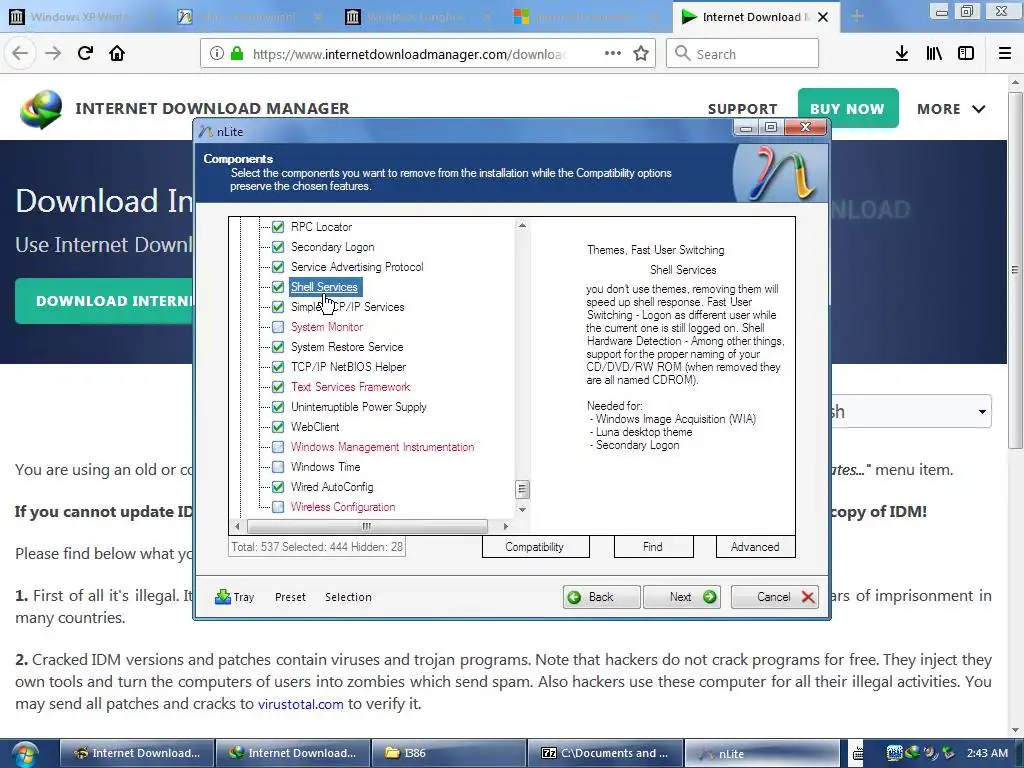Toggle TCP/IP NetBIOS Helper checkbox
The width and height of the screenshot is (1024, 768).
coord(278,367)
